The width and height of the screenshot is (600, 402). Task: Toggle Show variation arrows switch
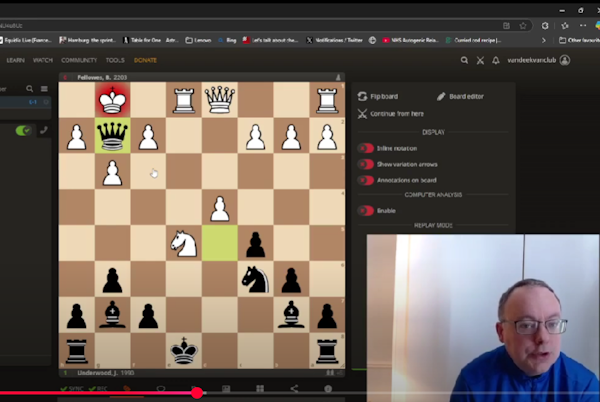[366, 164]
